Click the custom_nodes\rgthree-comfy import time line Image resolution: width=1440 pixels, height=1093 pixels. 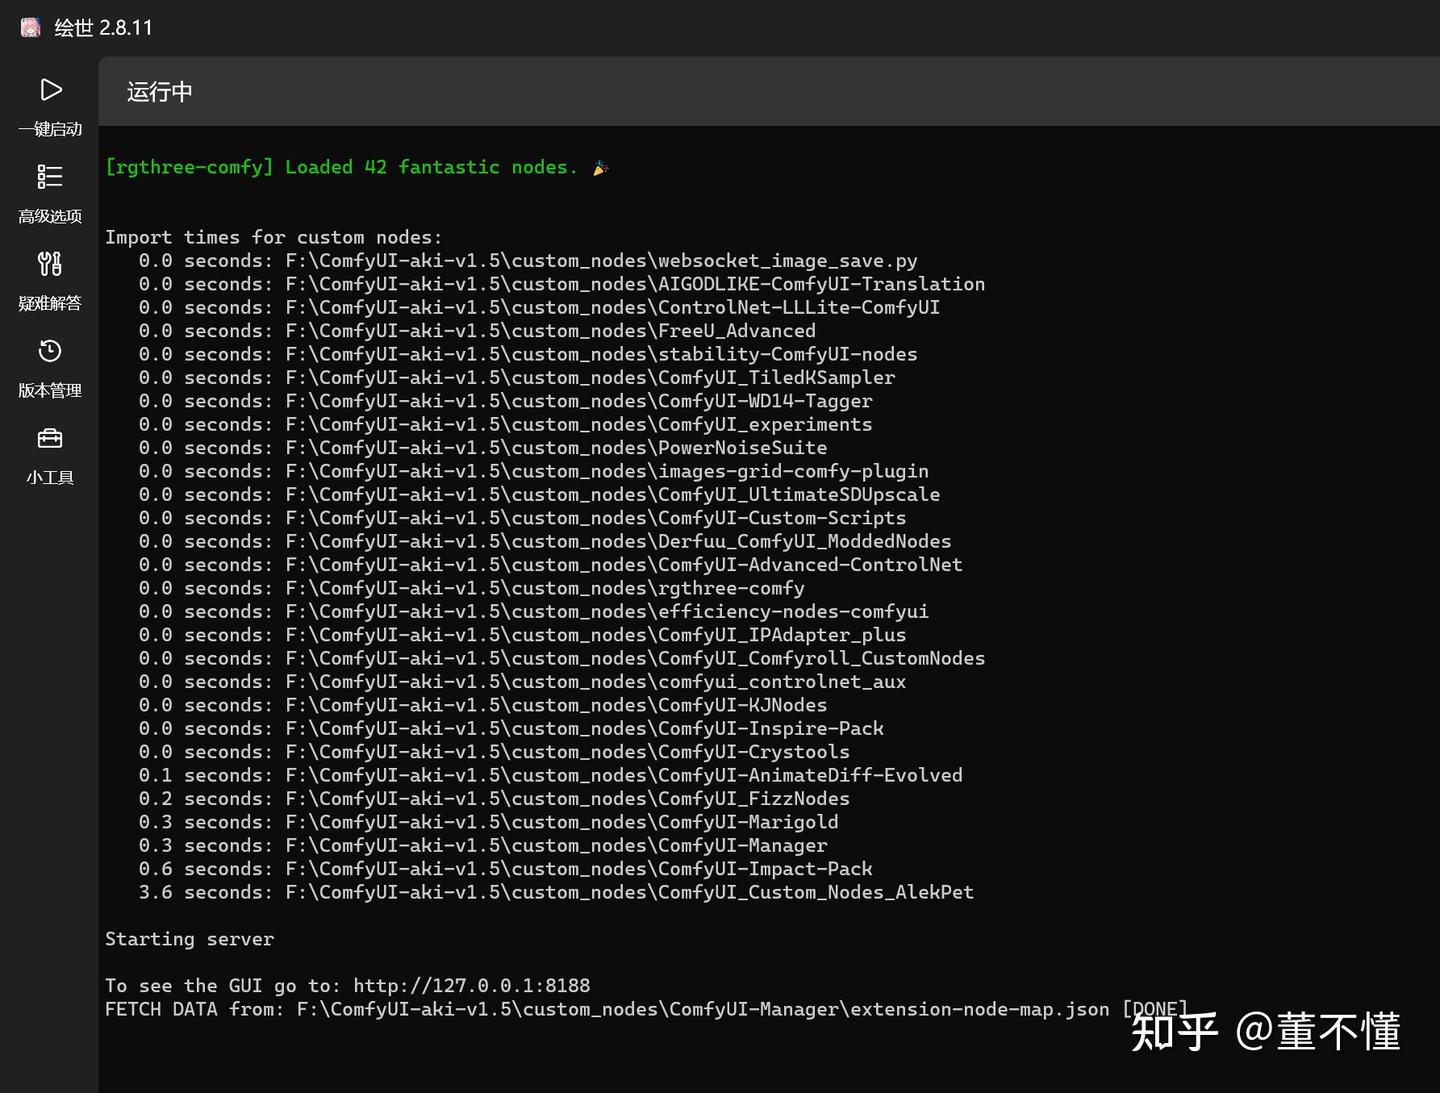[472, 588]
